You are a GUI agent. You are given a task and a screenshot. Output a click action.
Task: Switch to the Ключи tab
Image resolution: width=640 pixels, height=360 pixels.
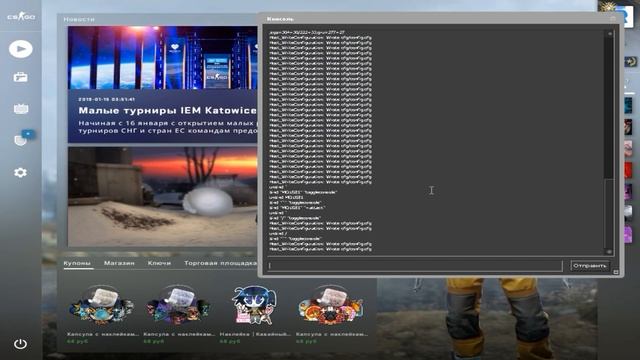point(159,263)
